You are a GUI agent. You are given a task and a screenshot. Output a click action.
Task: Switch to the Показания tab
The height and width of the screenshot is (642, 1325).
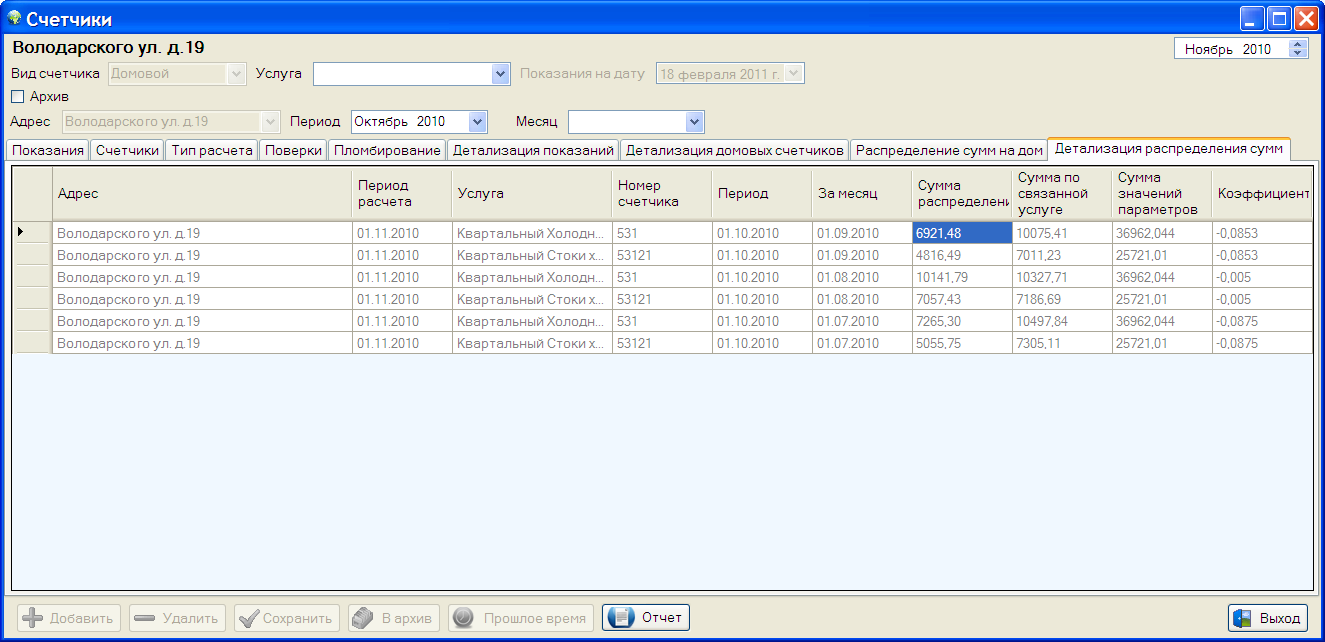48,151
